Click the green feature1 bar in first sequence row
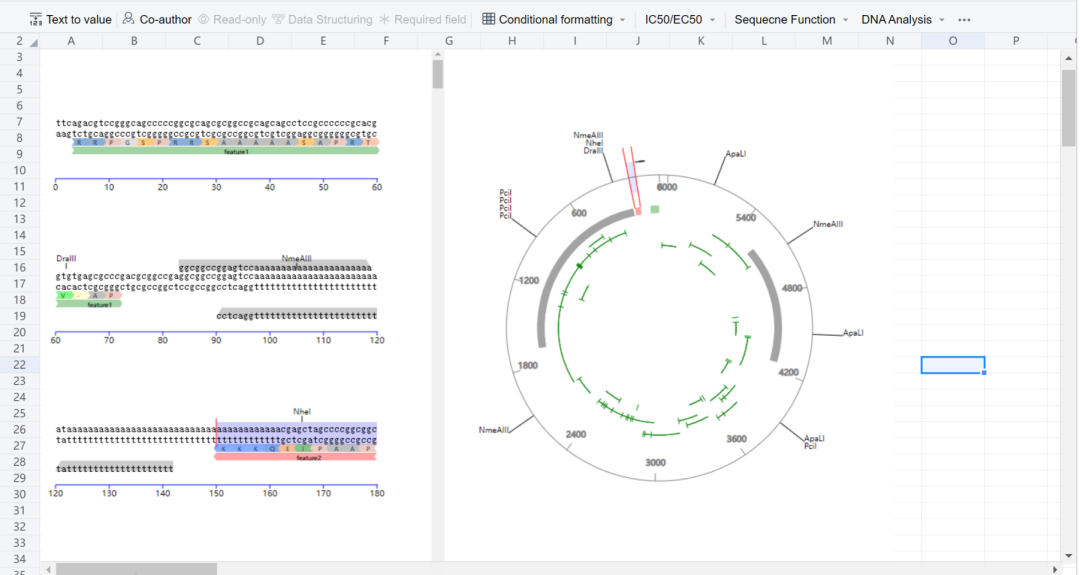The height and width of the screenshot is (575, 1080). click(x=225, y=151)
